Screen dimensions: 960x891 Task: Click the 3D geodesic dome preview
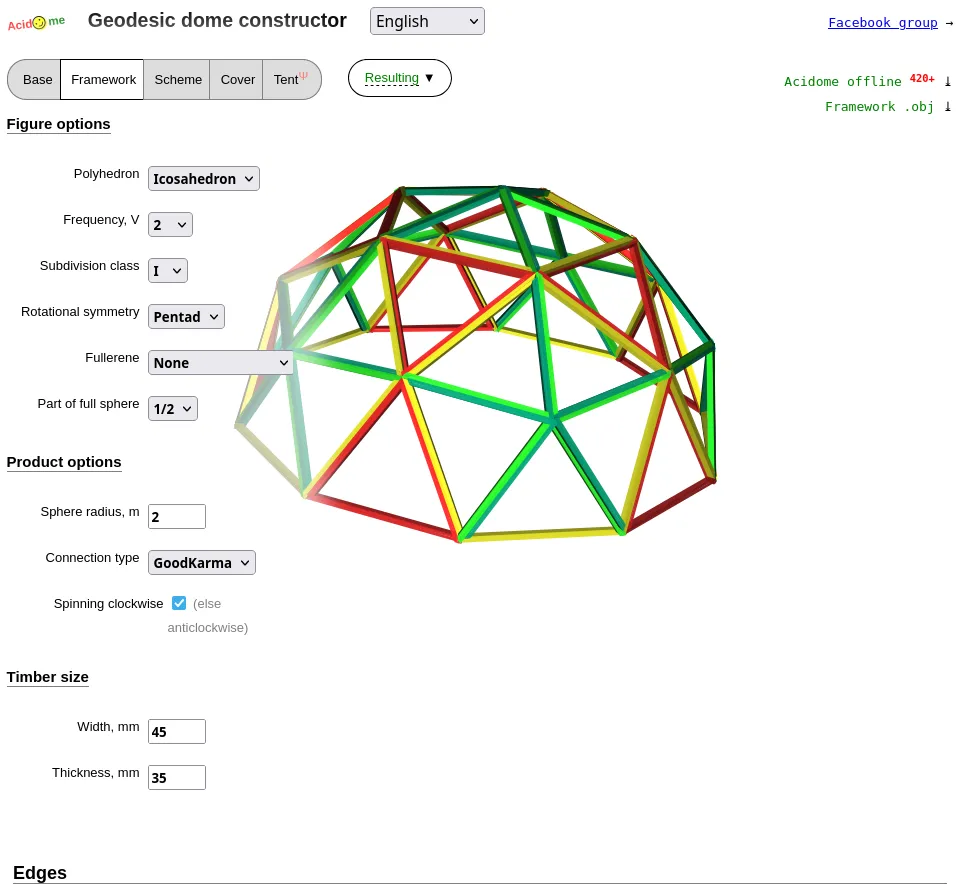click(x=480, y=360)
